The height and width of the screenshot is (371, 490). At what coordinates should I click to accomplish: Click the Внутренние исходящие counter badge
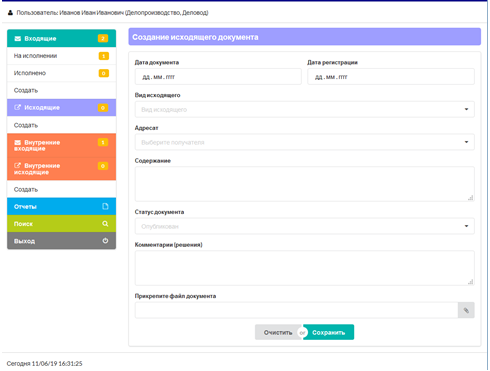click(x=103, y=166)
